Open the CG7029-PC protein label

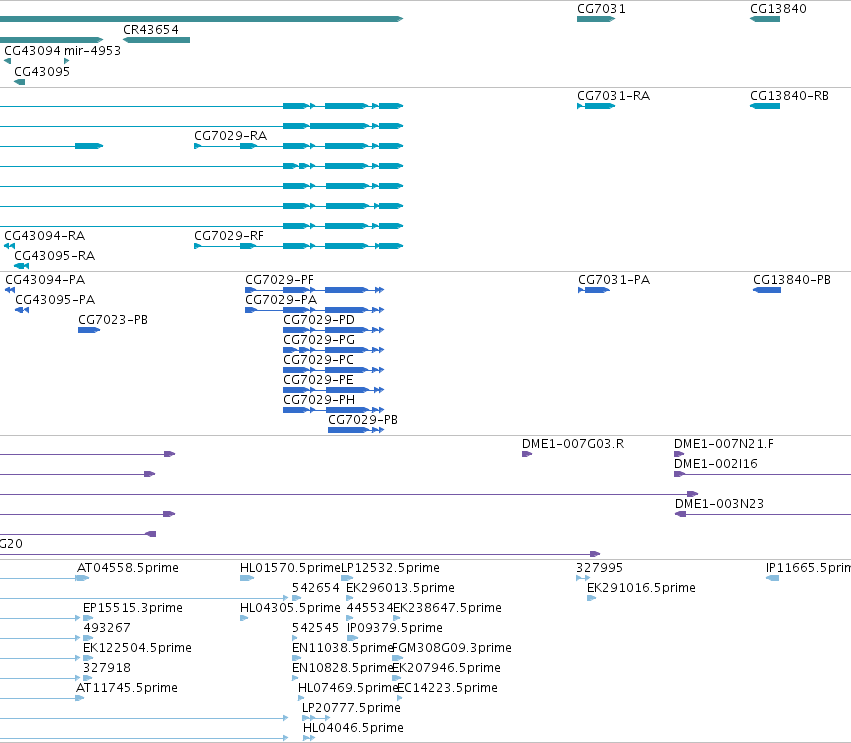point(318,360)
